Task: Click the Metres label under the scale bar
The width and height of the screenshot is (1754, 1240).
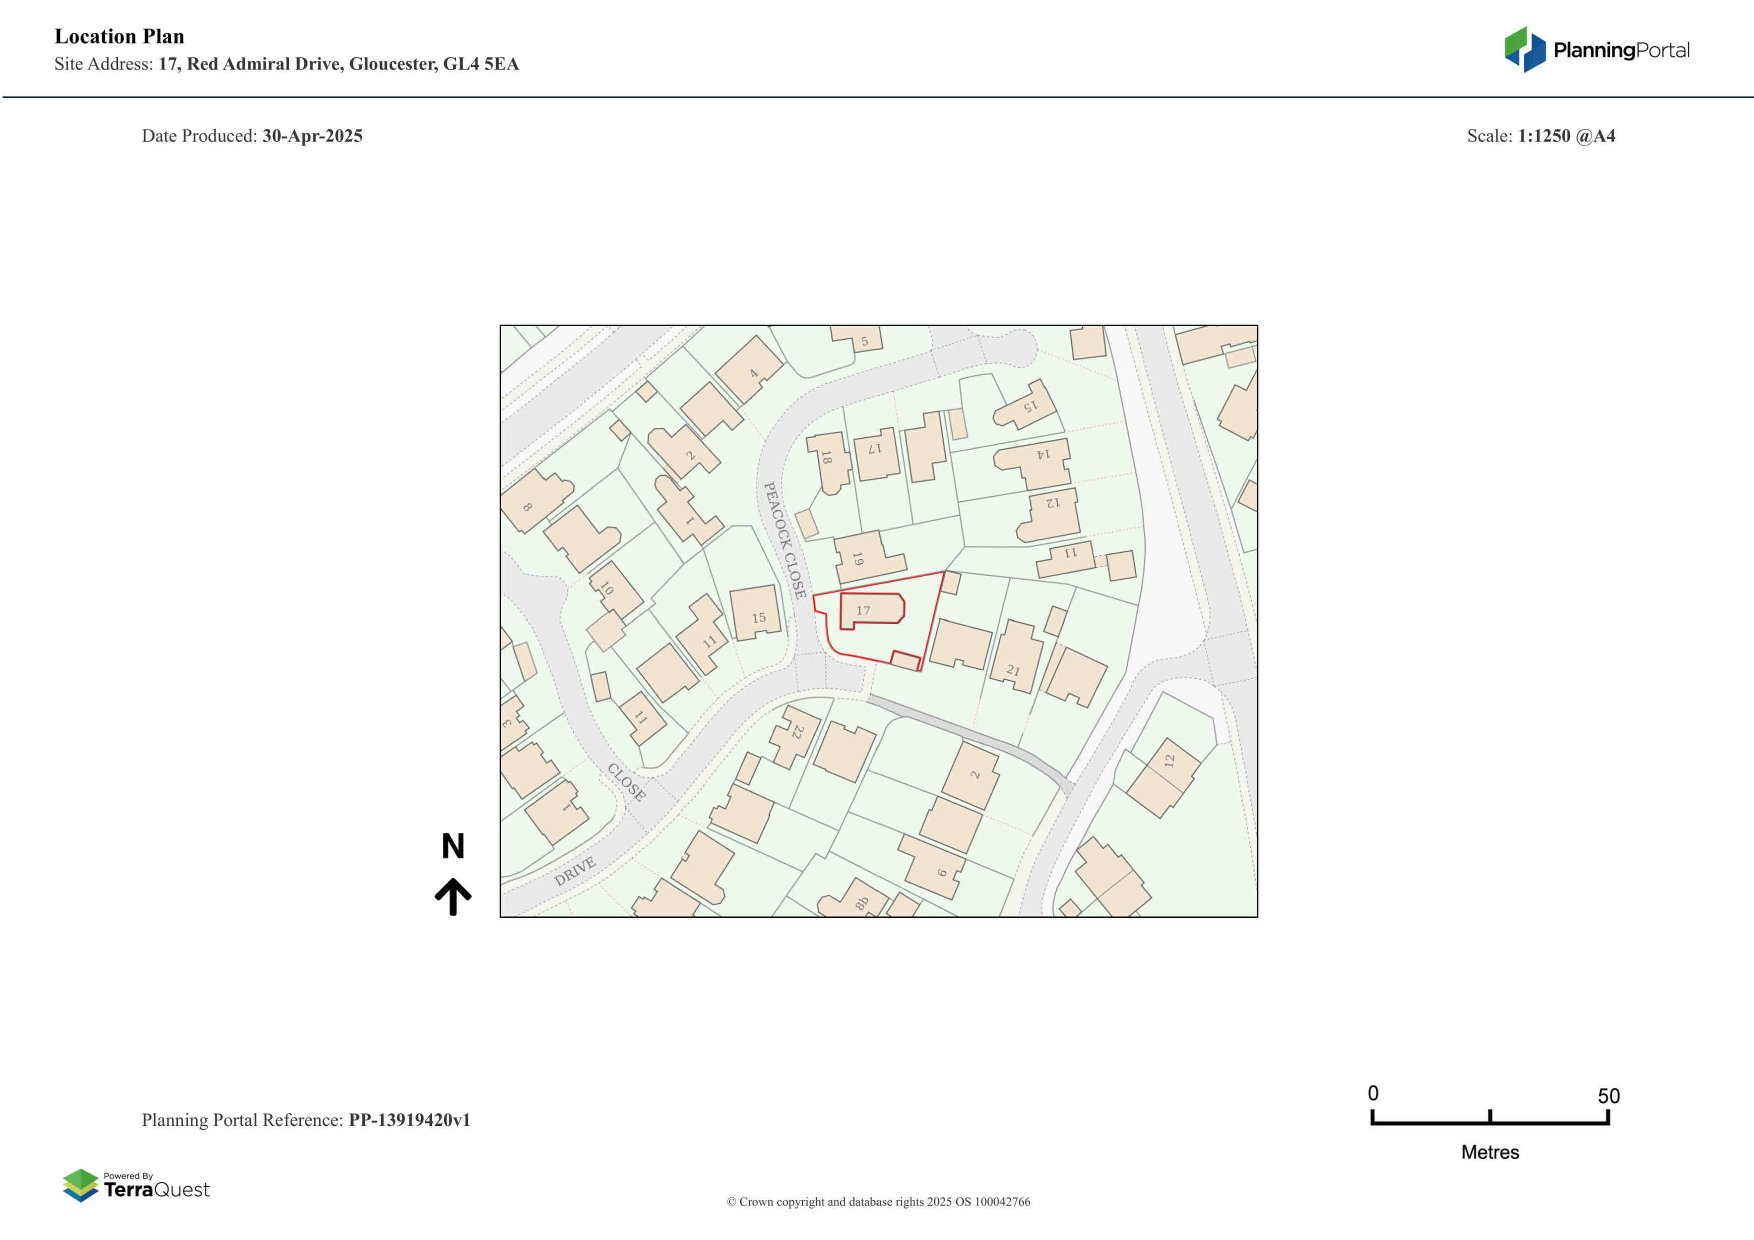Action: pos(1490,1152)
